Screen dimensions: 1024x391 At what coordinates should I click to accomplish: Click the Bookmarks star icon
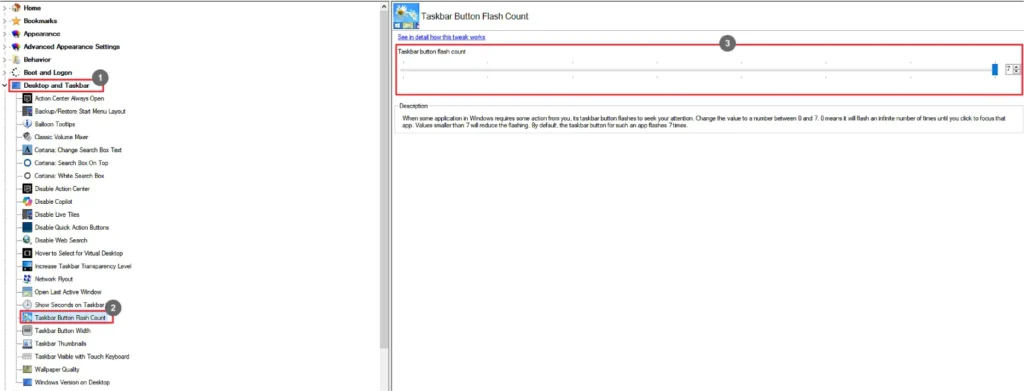point(16,21)
